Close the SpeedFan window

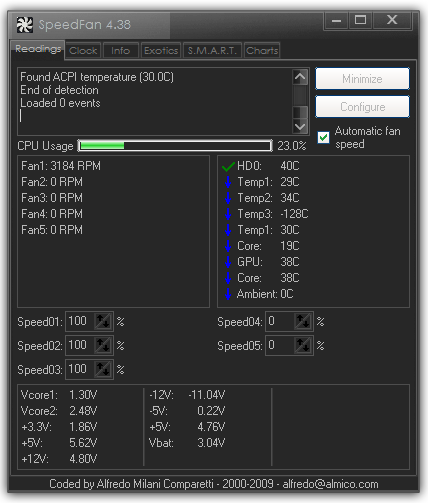392,21
